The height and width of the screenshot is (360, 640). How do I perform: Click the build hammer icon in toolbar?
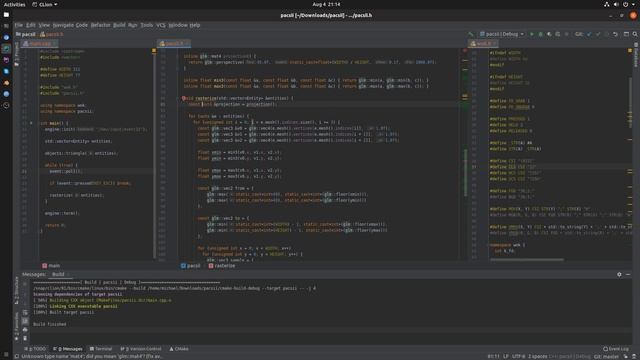click(x=471, y=34)
